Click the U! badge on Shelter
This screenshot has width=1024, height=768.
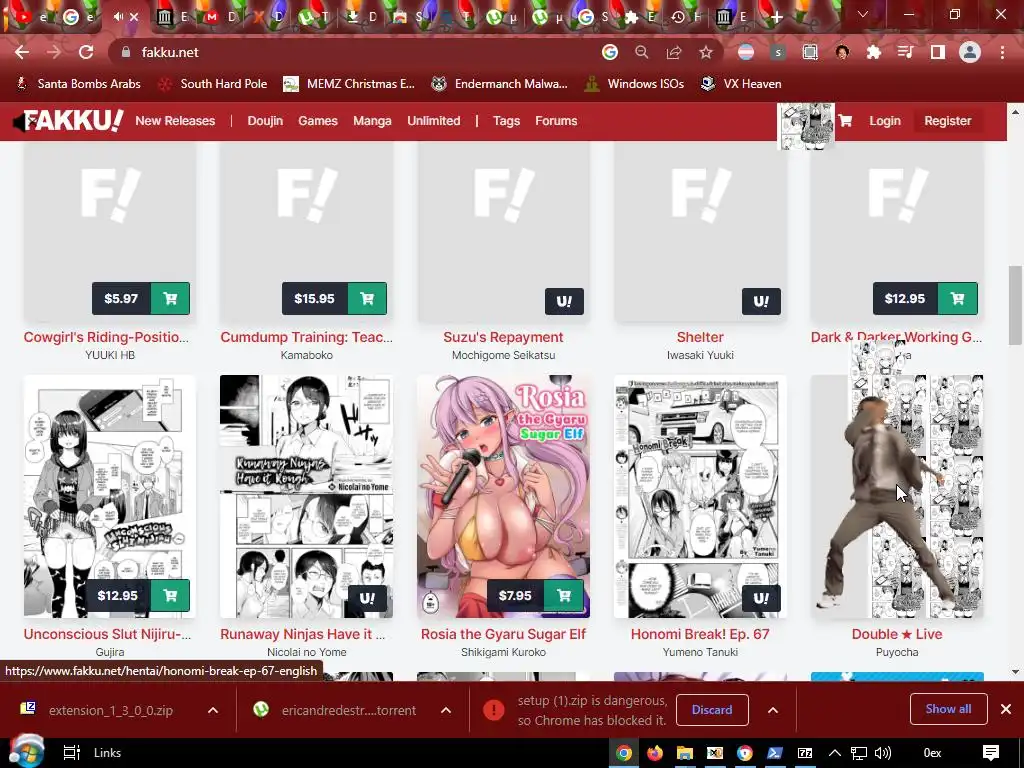click(x=761, y=301)
